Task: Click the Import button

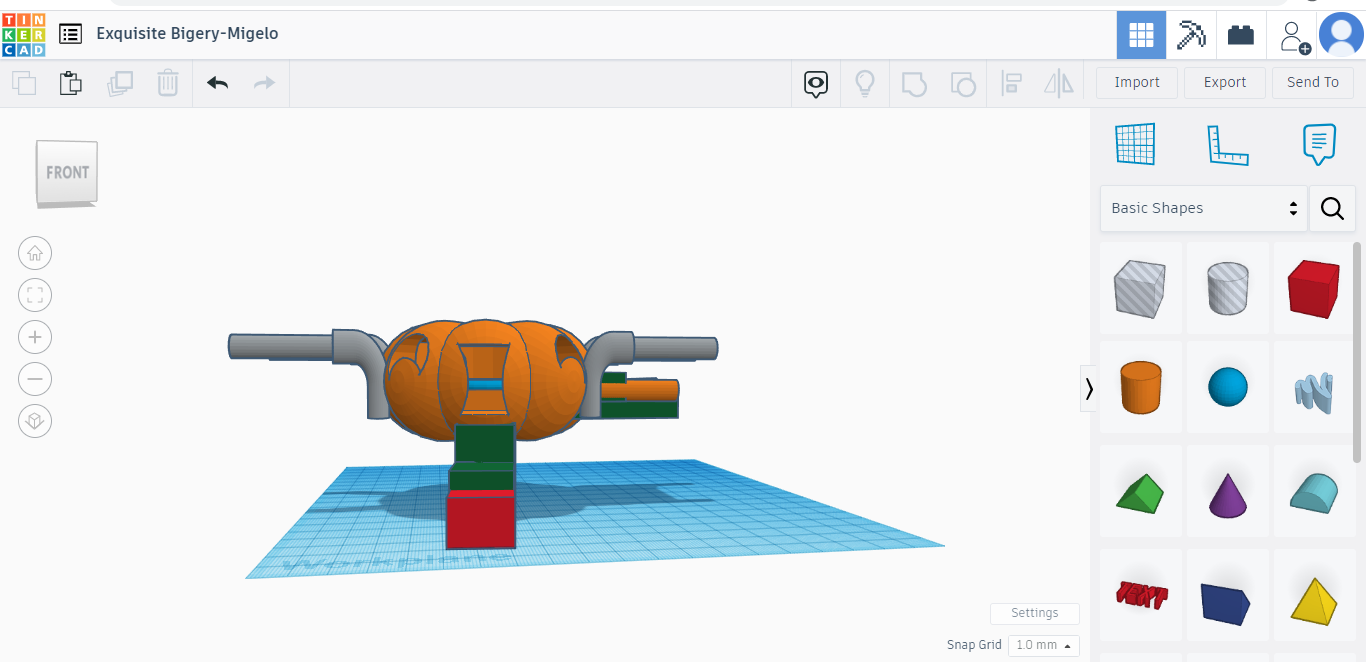Action: (x=1136, y=82)
